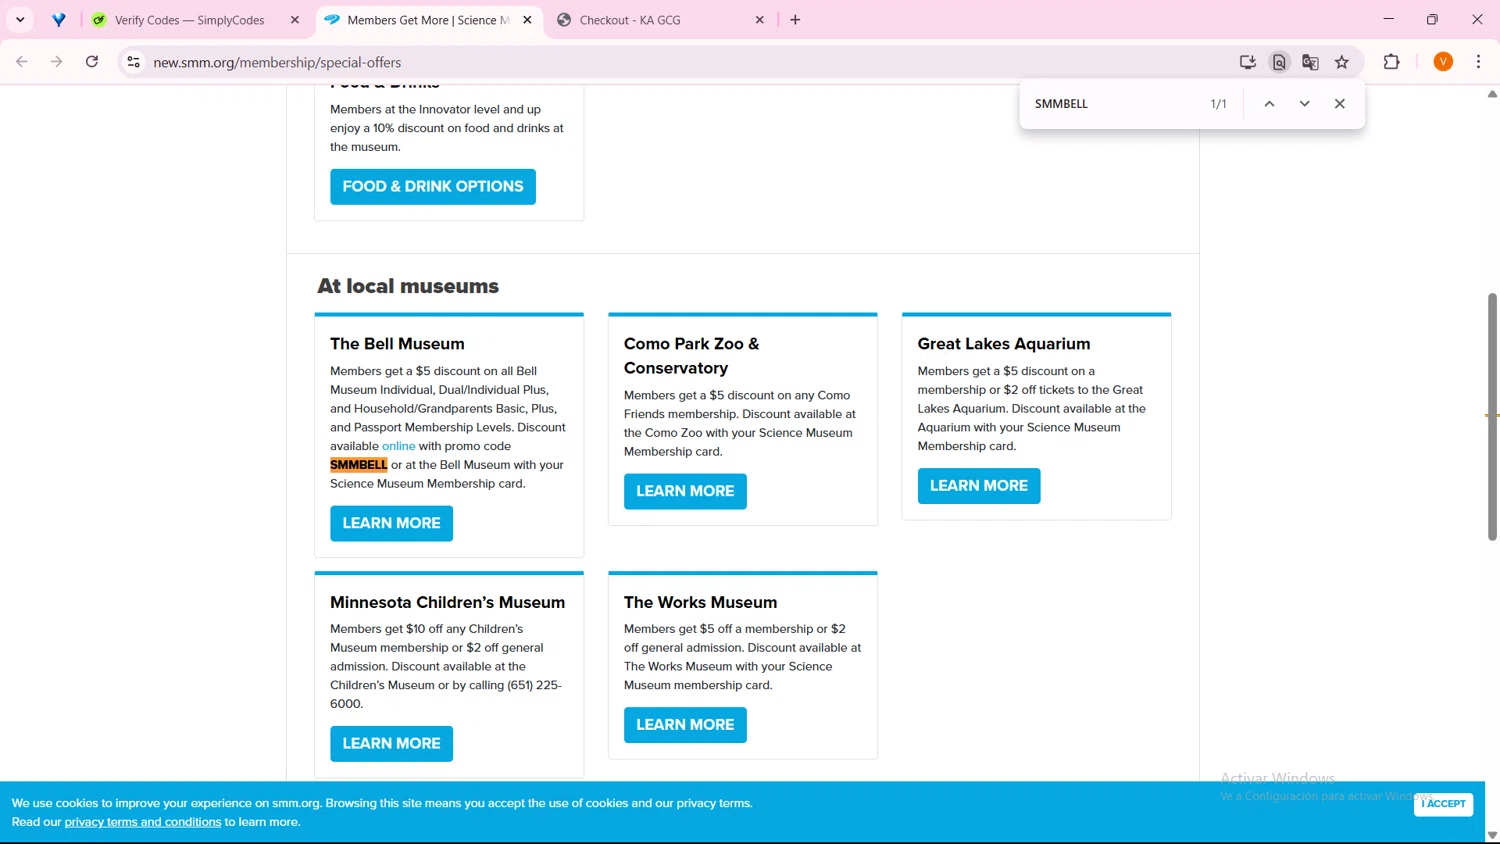Click the vertical scrollbar thumb
The width and height of the screenshot is (1500, 844).
point(1492,417)
